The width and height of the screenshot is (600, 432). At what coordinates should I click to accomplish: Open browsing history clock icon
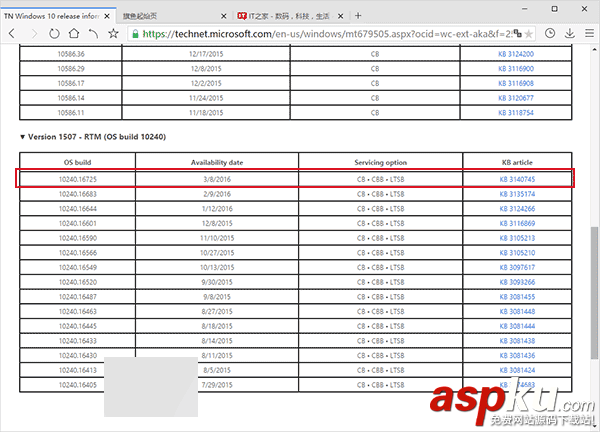tap(550, 34)
